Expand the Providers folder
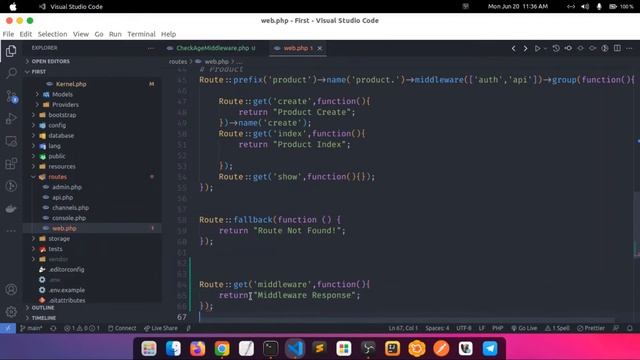 [65, 104]
